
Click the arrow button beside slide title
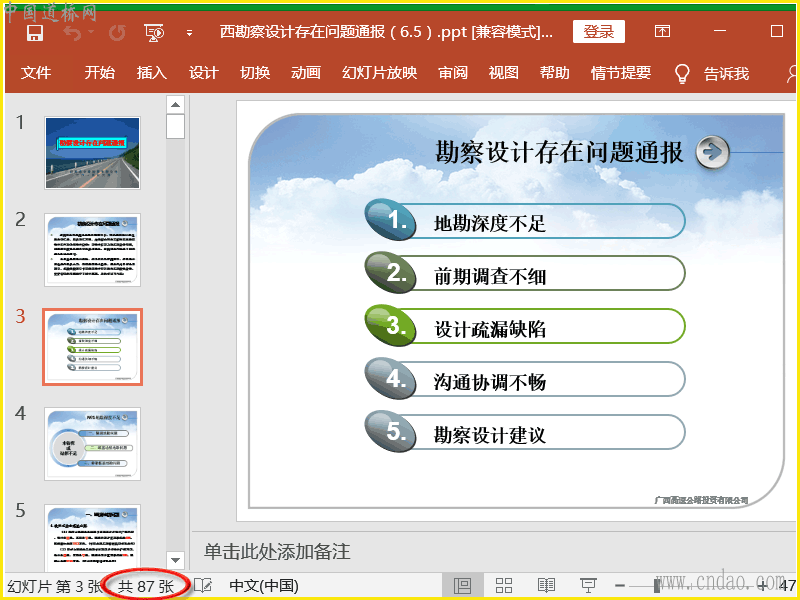pos(713,152)
